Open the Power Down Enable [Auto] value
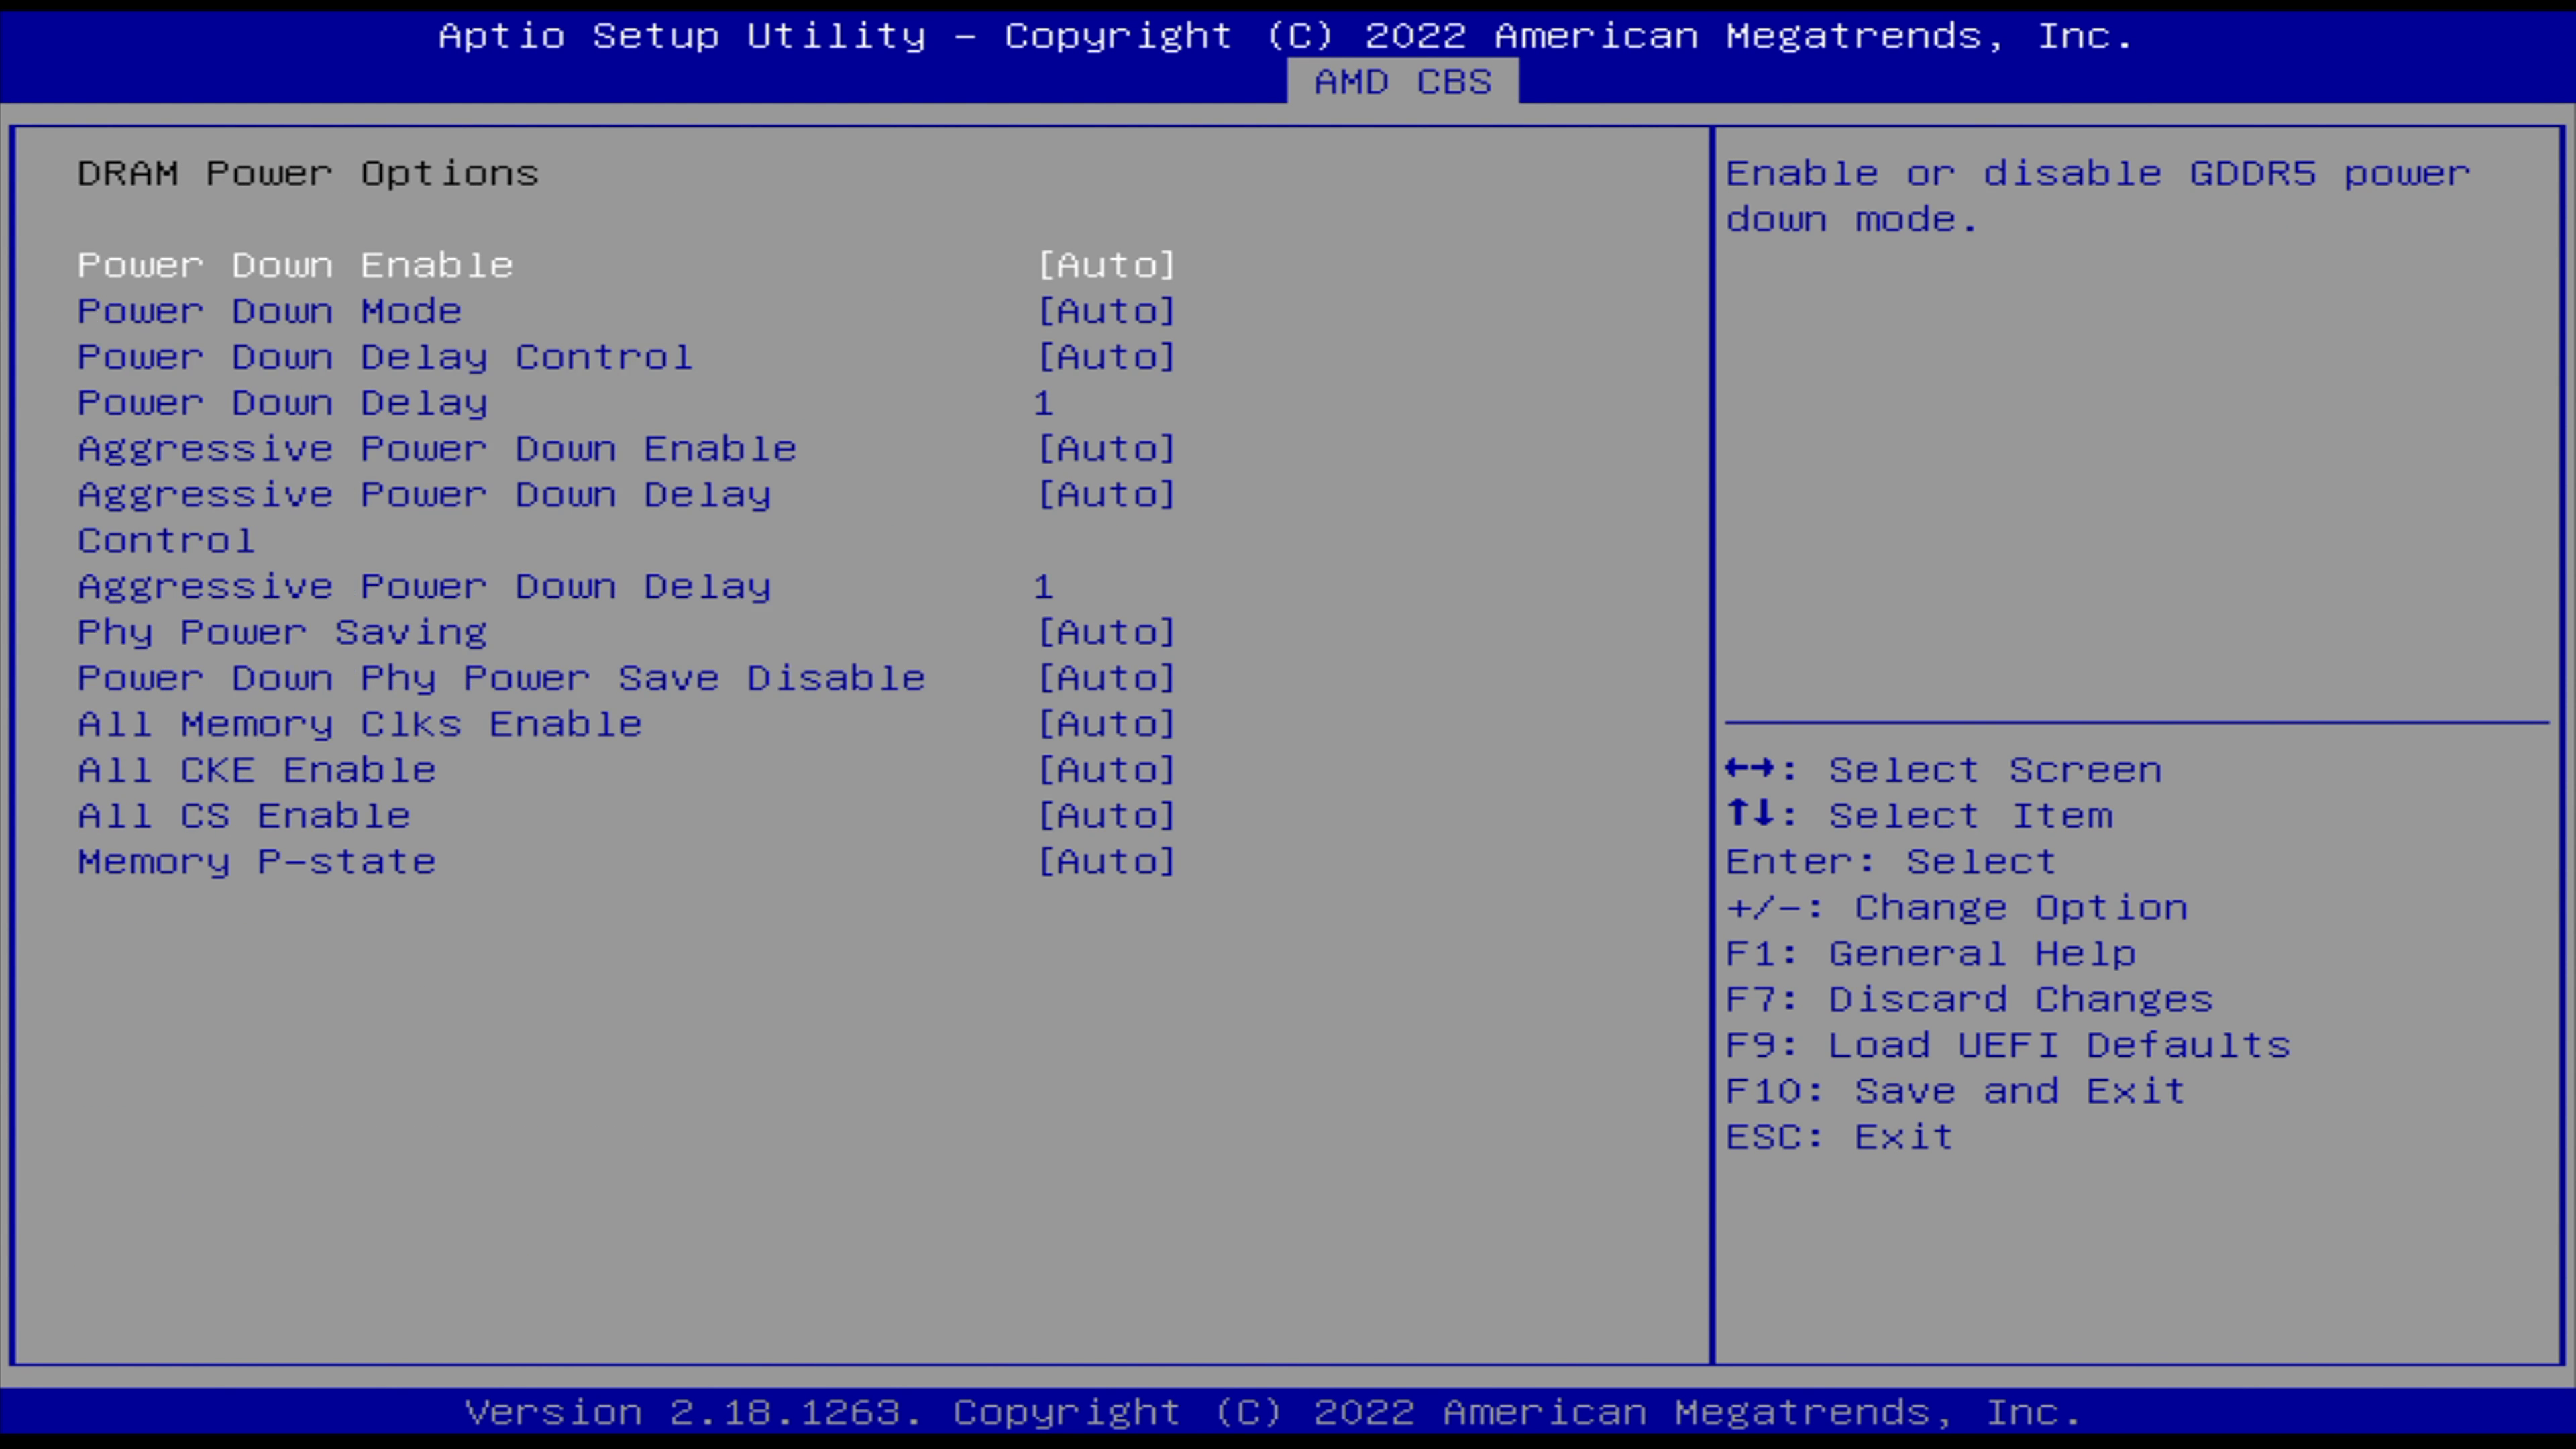This screenshot has width=2576, height=1449. click(1106, 266)
